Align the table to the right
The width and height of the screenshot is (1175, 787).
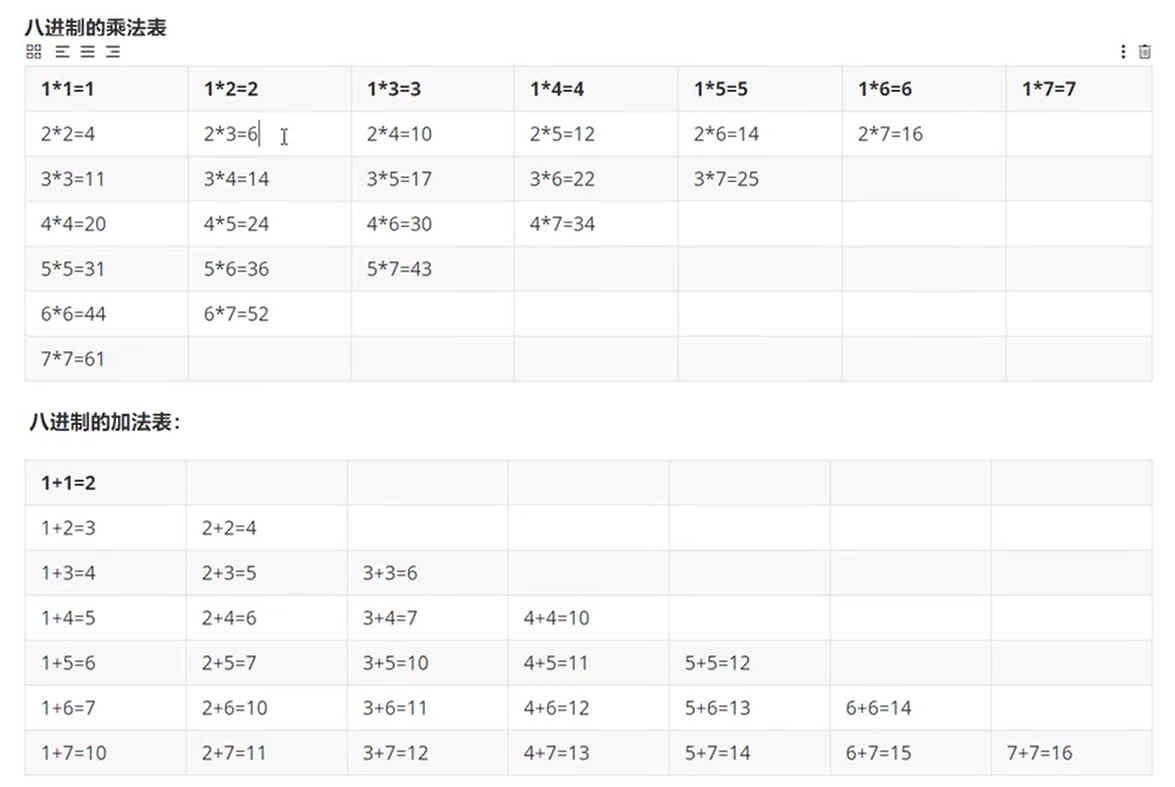(112, 52)
